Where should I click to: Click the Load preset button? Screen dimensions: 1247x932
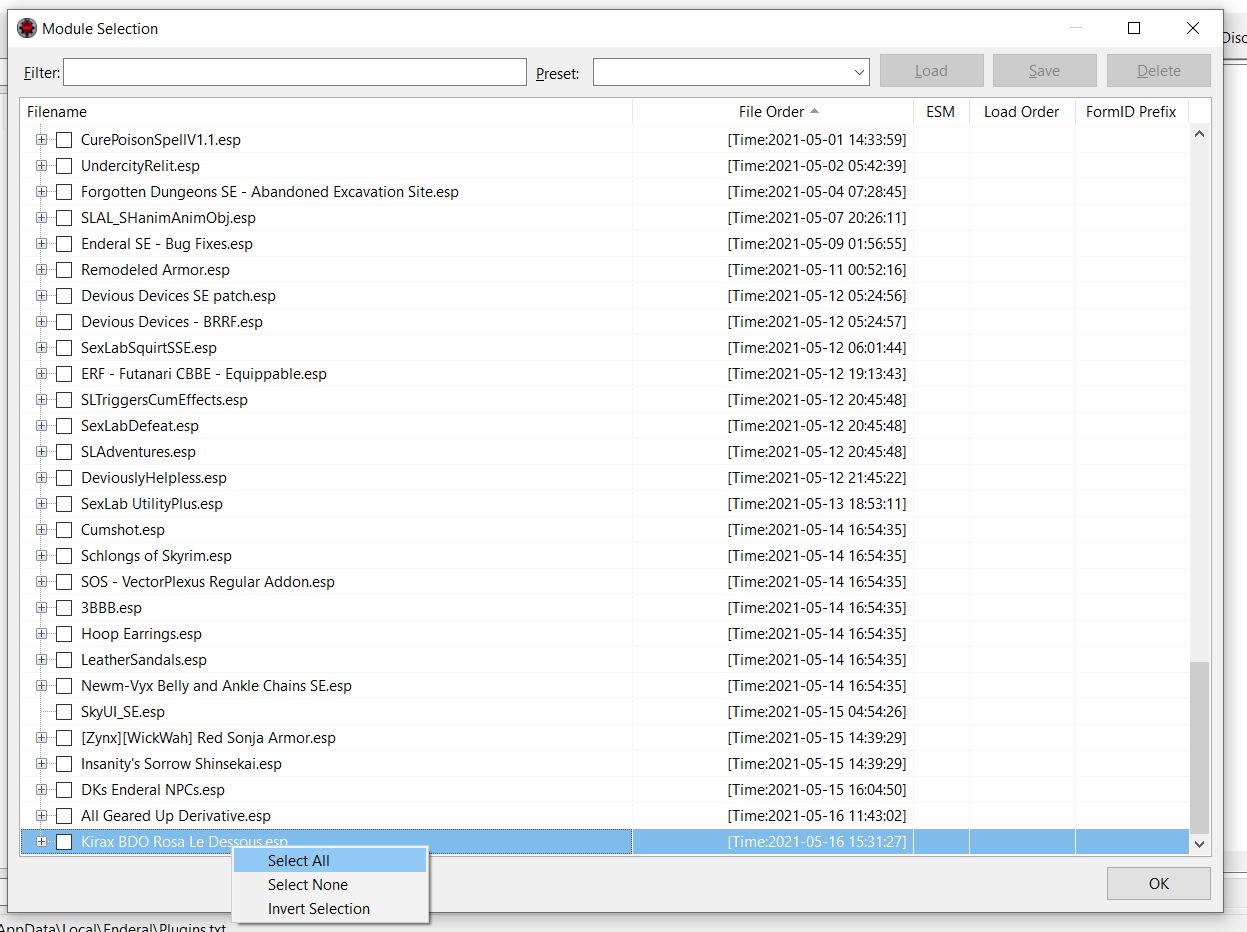pos(931,71)
